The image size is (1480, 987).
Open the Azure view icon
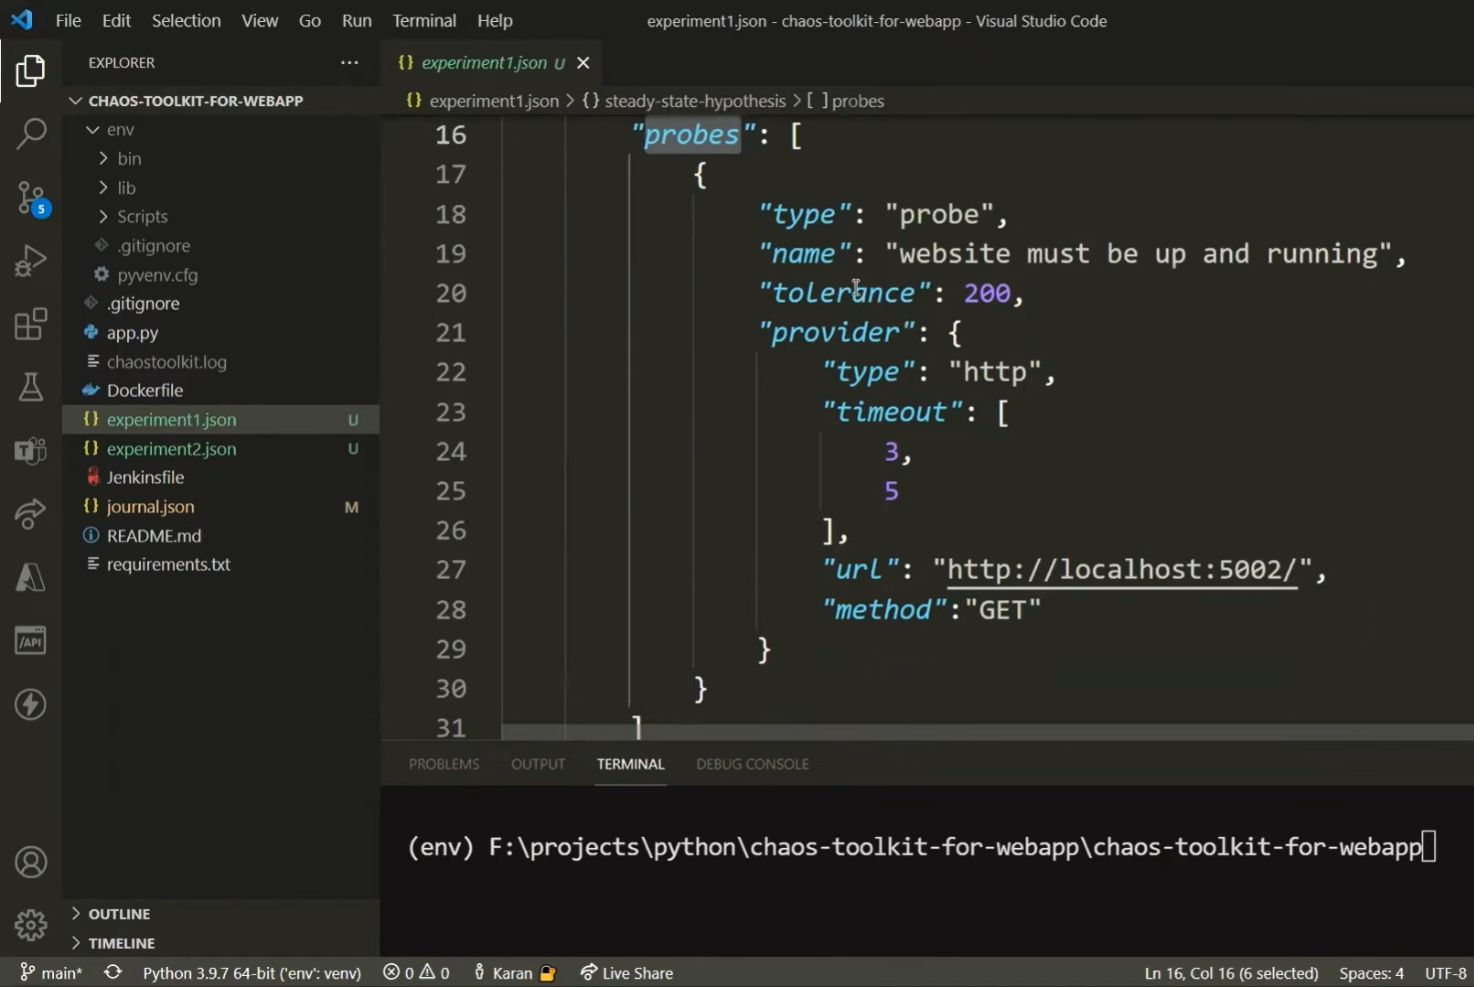[31, 578]
